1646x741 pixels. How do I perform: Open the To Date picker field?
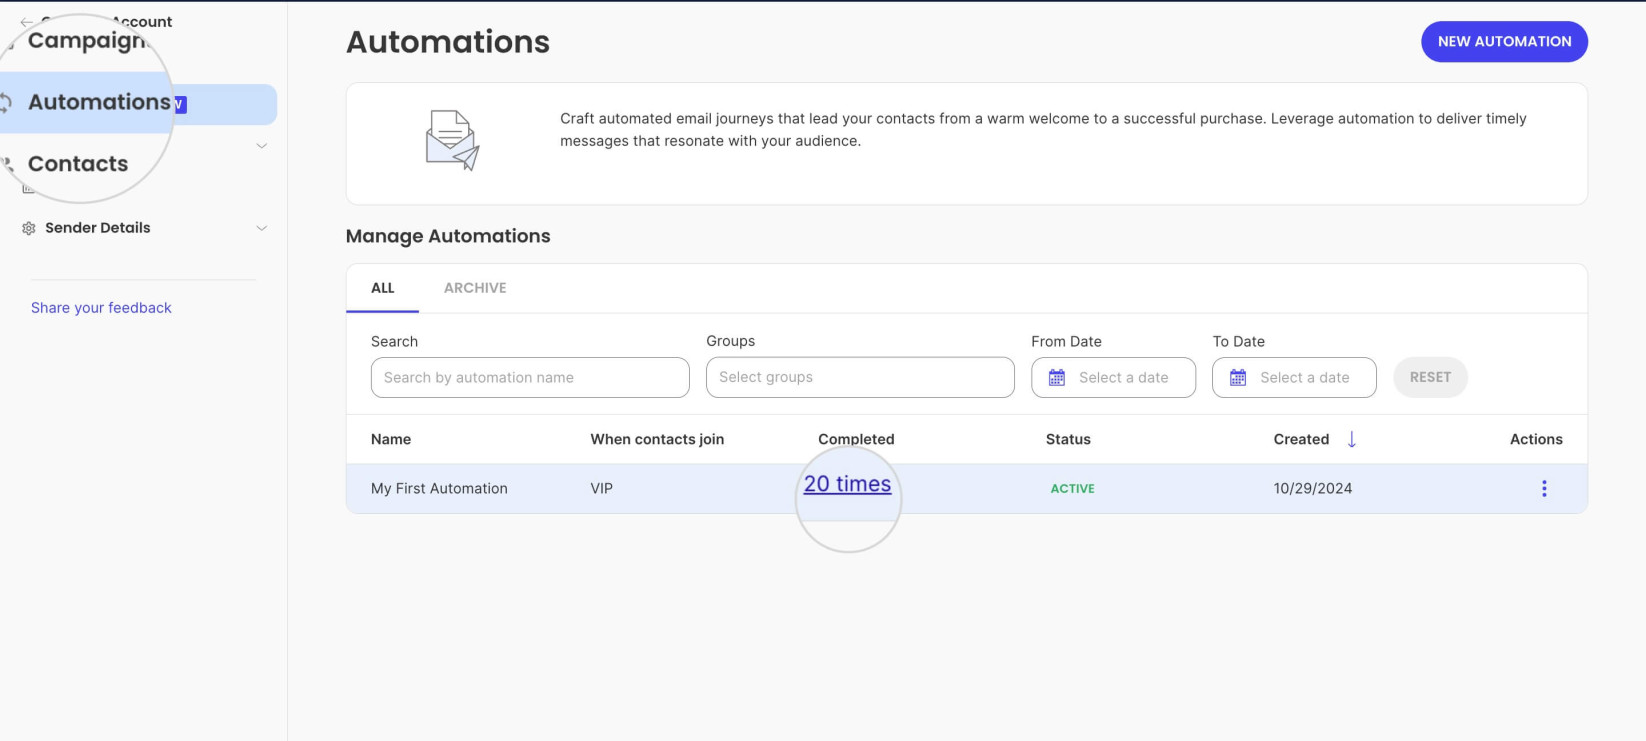pos(1294,377)
